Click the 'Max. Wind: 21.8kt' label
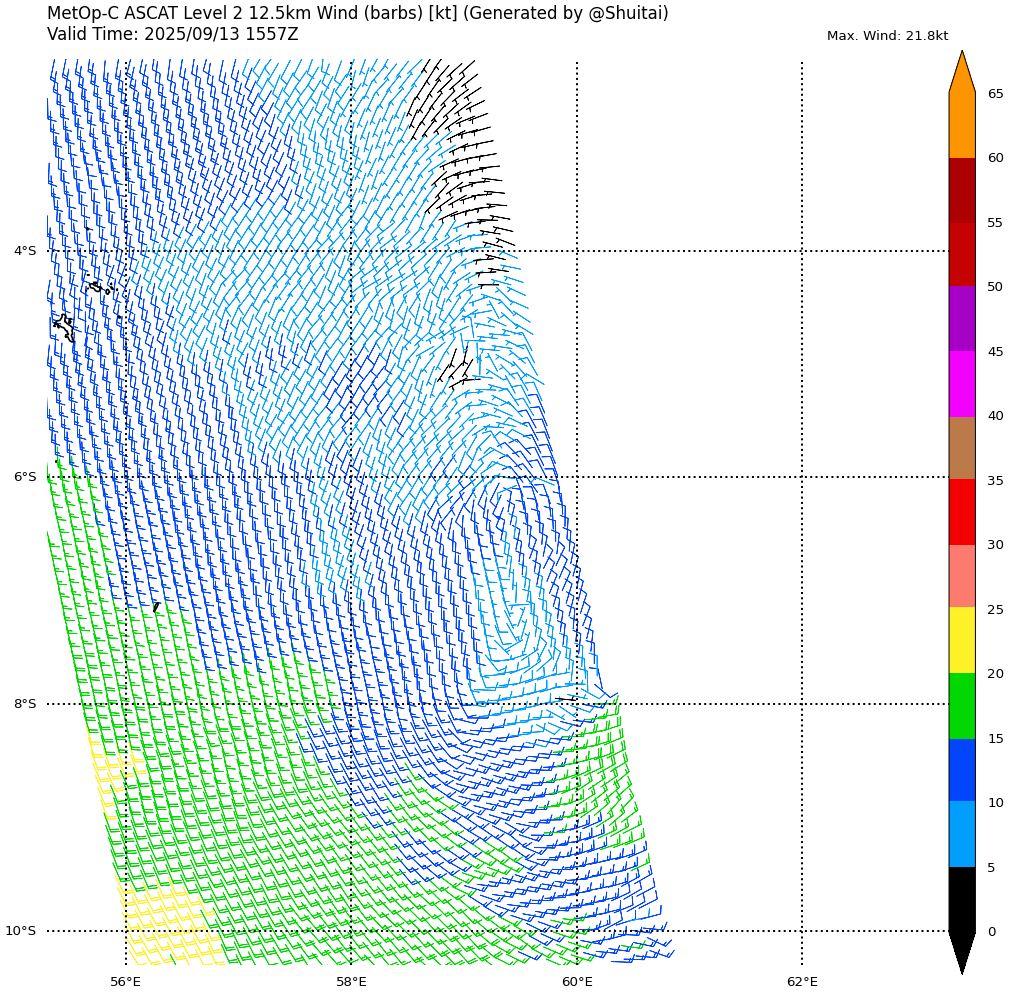Image resolution: width=1009 pixels, height=993 pixels. click(x=887, y=36)
